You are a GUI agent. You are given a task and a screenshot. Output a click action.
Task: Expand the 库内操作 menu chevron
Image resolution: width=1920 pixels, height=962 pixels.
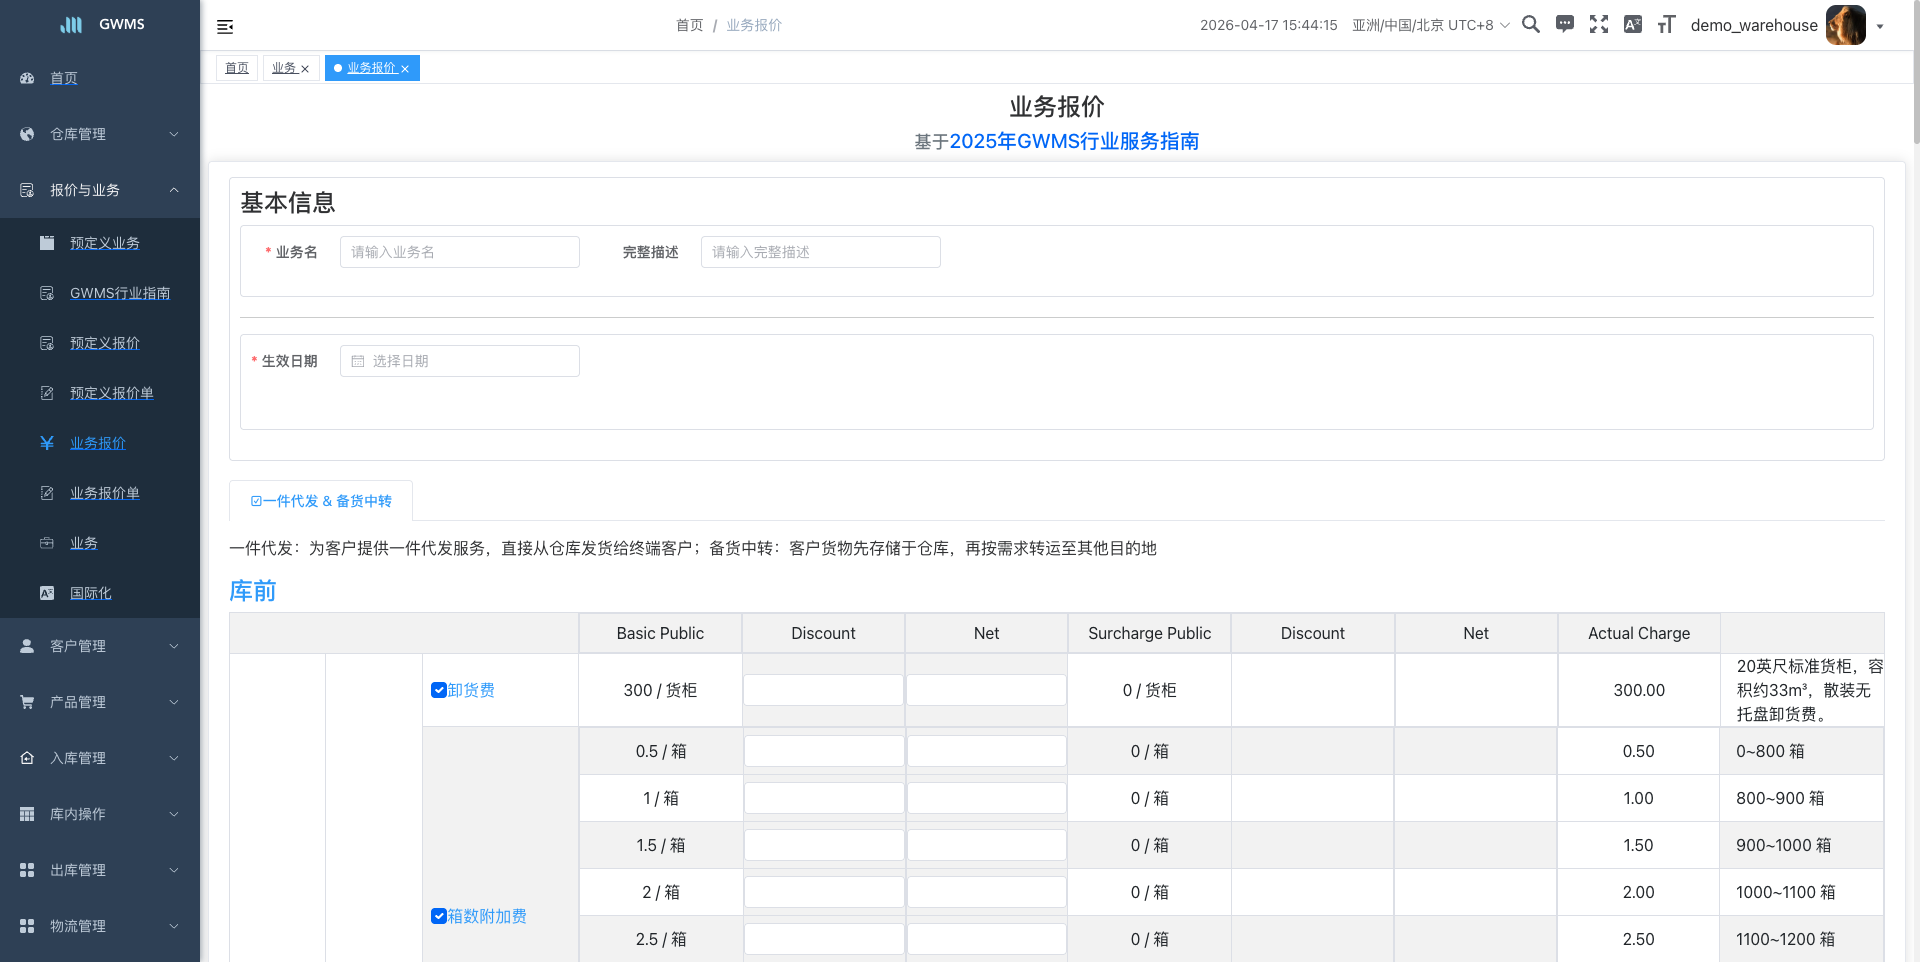[x=174, y=814]
